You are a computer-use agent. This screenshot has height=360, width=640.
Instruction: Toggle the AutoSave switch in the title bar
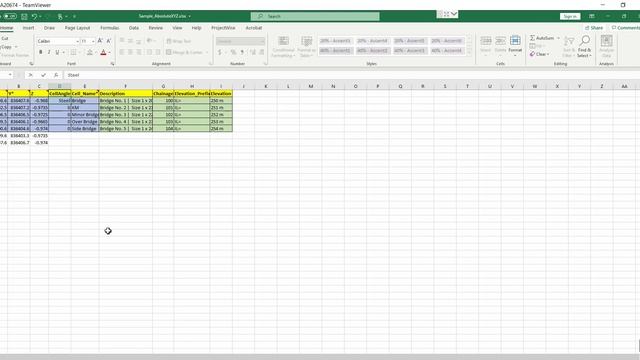click(x=10, y=16)
